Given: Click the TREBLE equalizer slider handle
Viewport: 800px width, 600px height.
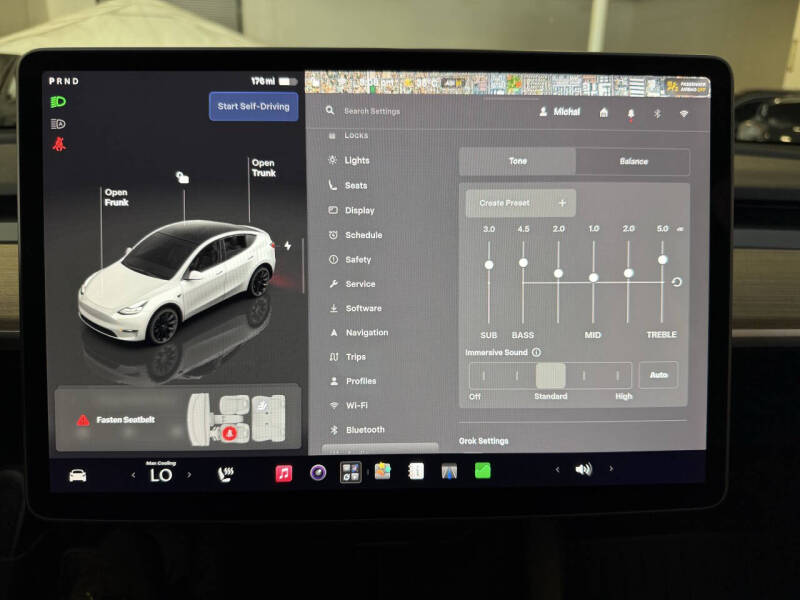Looking at the screenshot, I should click(662, 260).
